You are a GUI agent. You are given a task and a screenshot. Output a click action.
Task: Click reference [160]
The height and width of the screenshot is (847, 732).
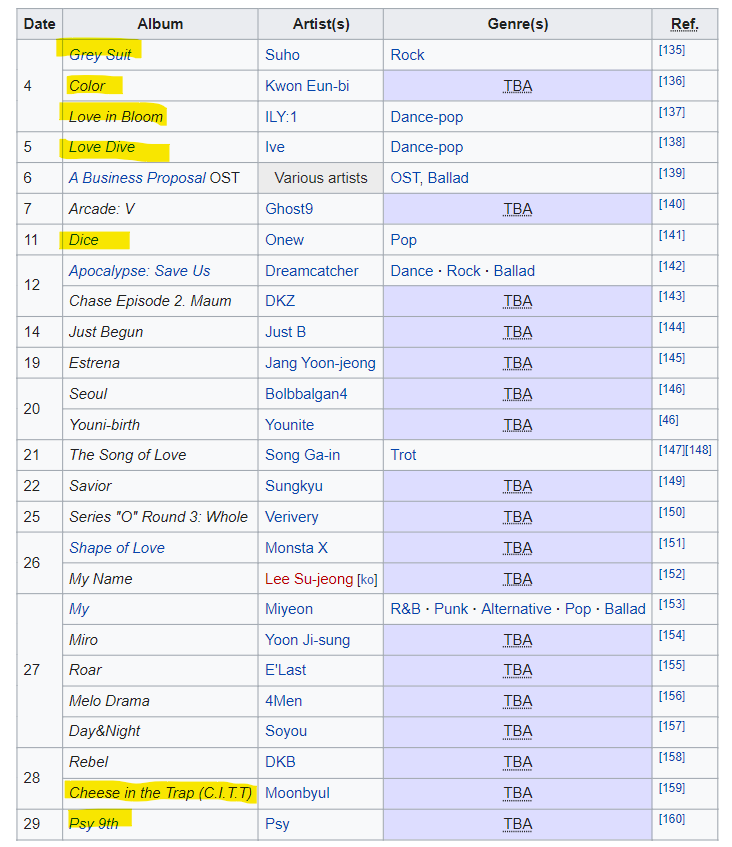[671, 819]
